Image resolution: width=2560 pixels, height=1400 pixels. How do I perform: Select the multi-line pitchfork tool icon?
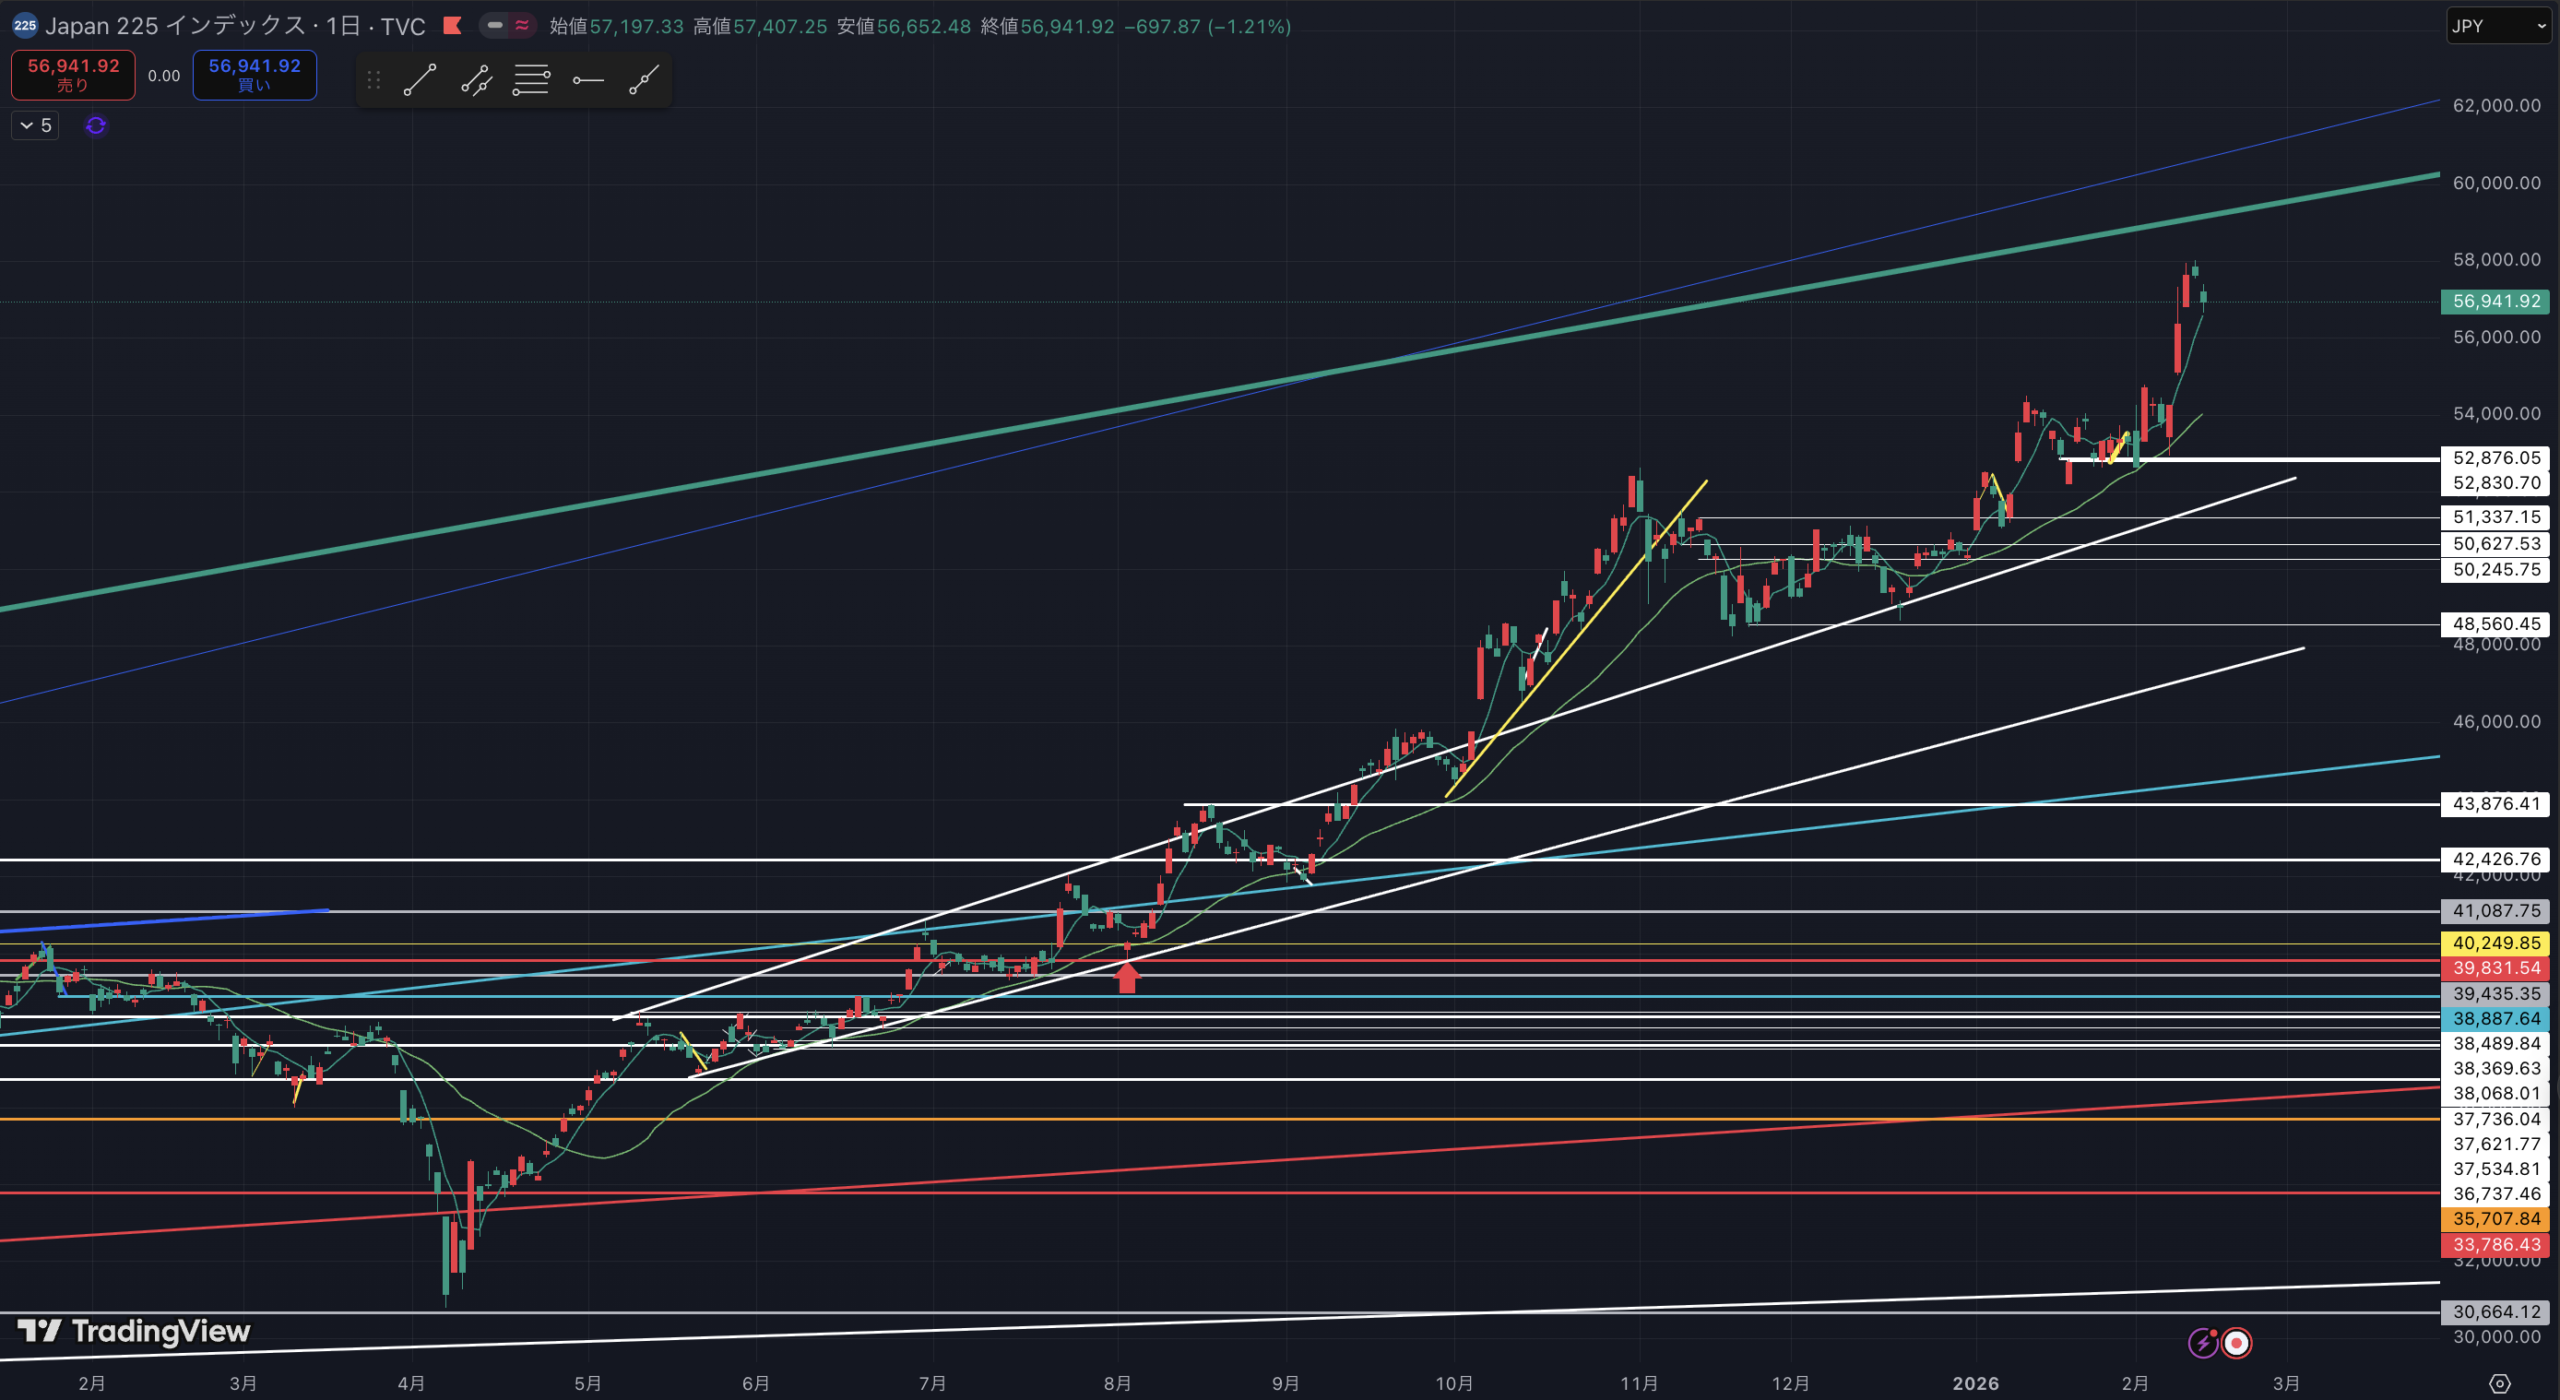point(531,80)
